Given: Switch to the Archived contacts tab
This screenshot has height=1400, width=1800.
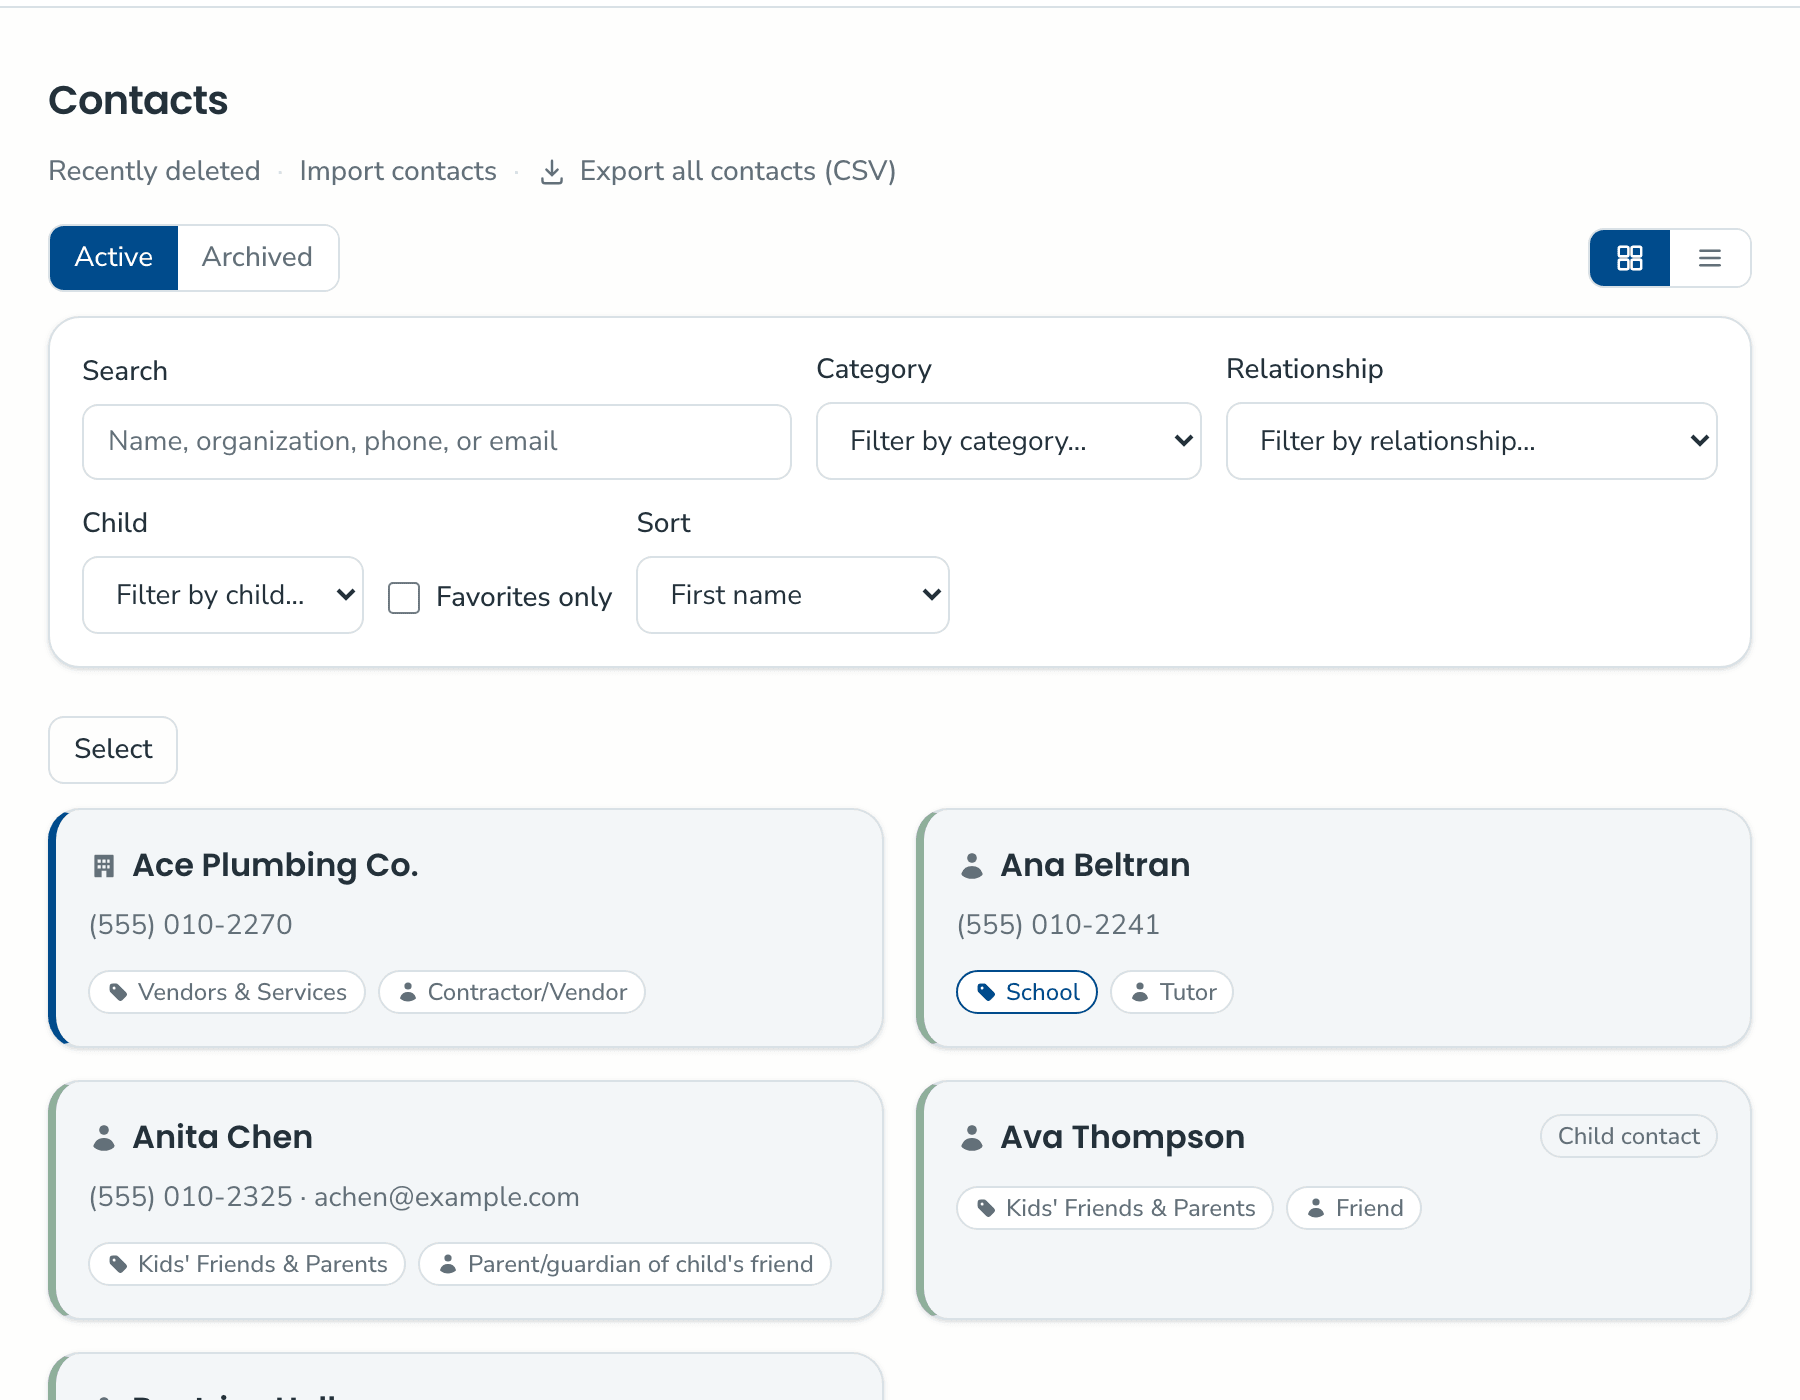Looking at the screenshot, I should coord(258,258).
